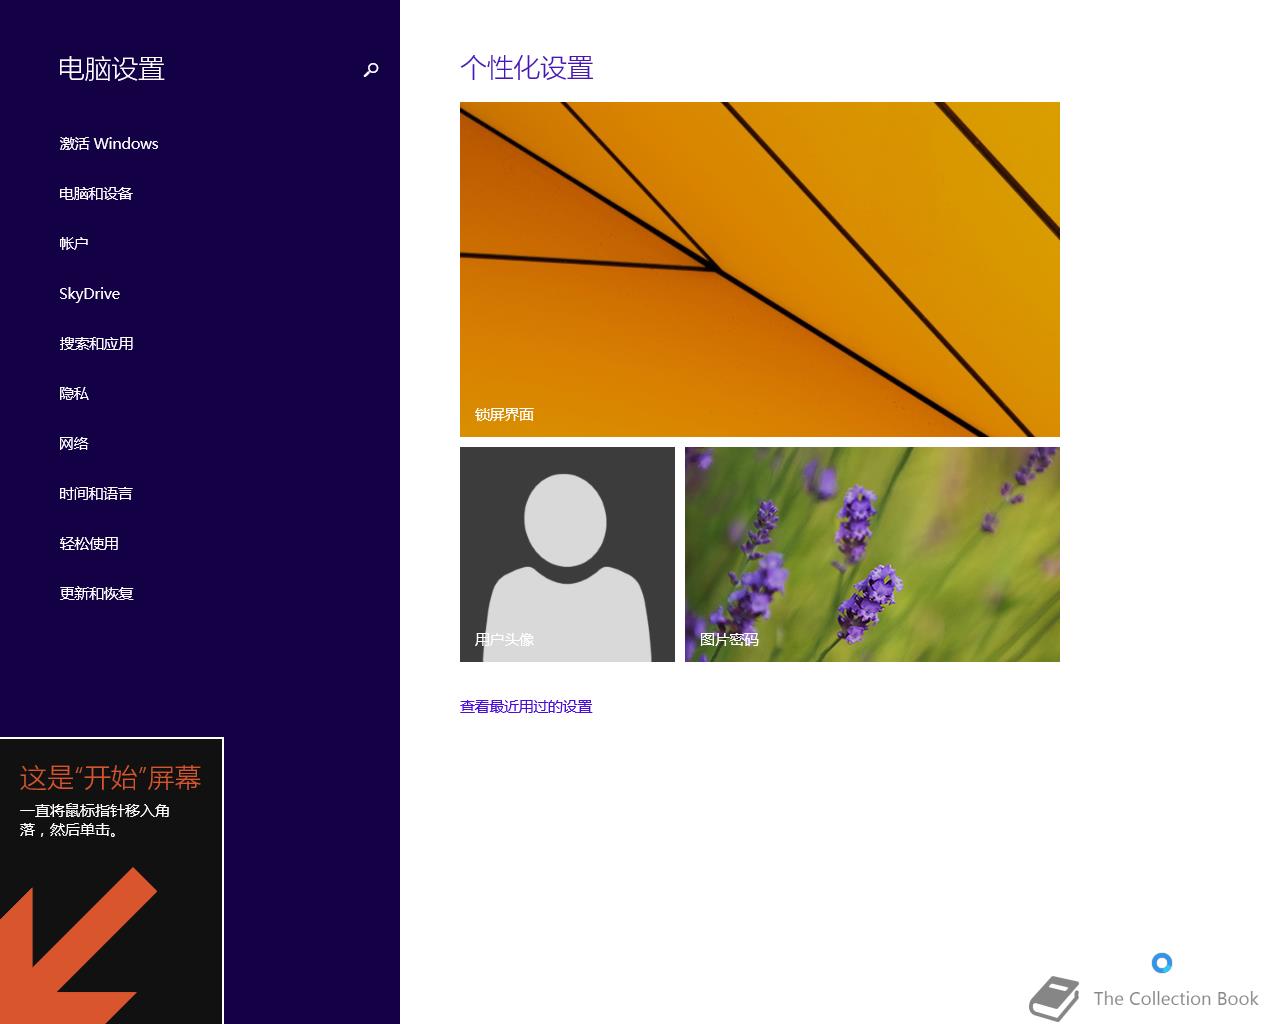This screenshot has width=1280, height=1024.
Task: Choose 轻松使用 in the sidebar
Action: [x=89, y=543]
